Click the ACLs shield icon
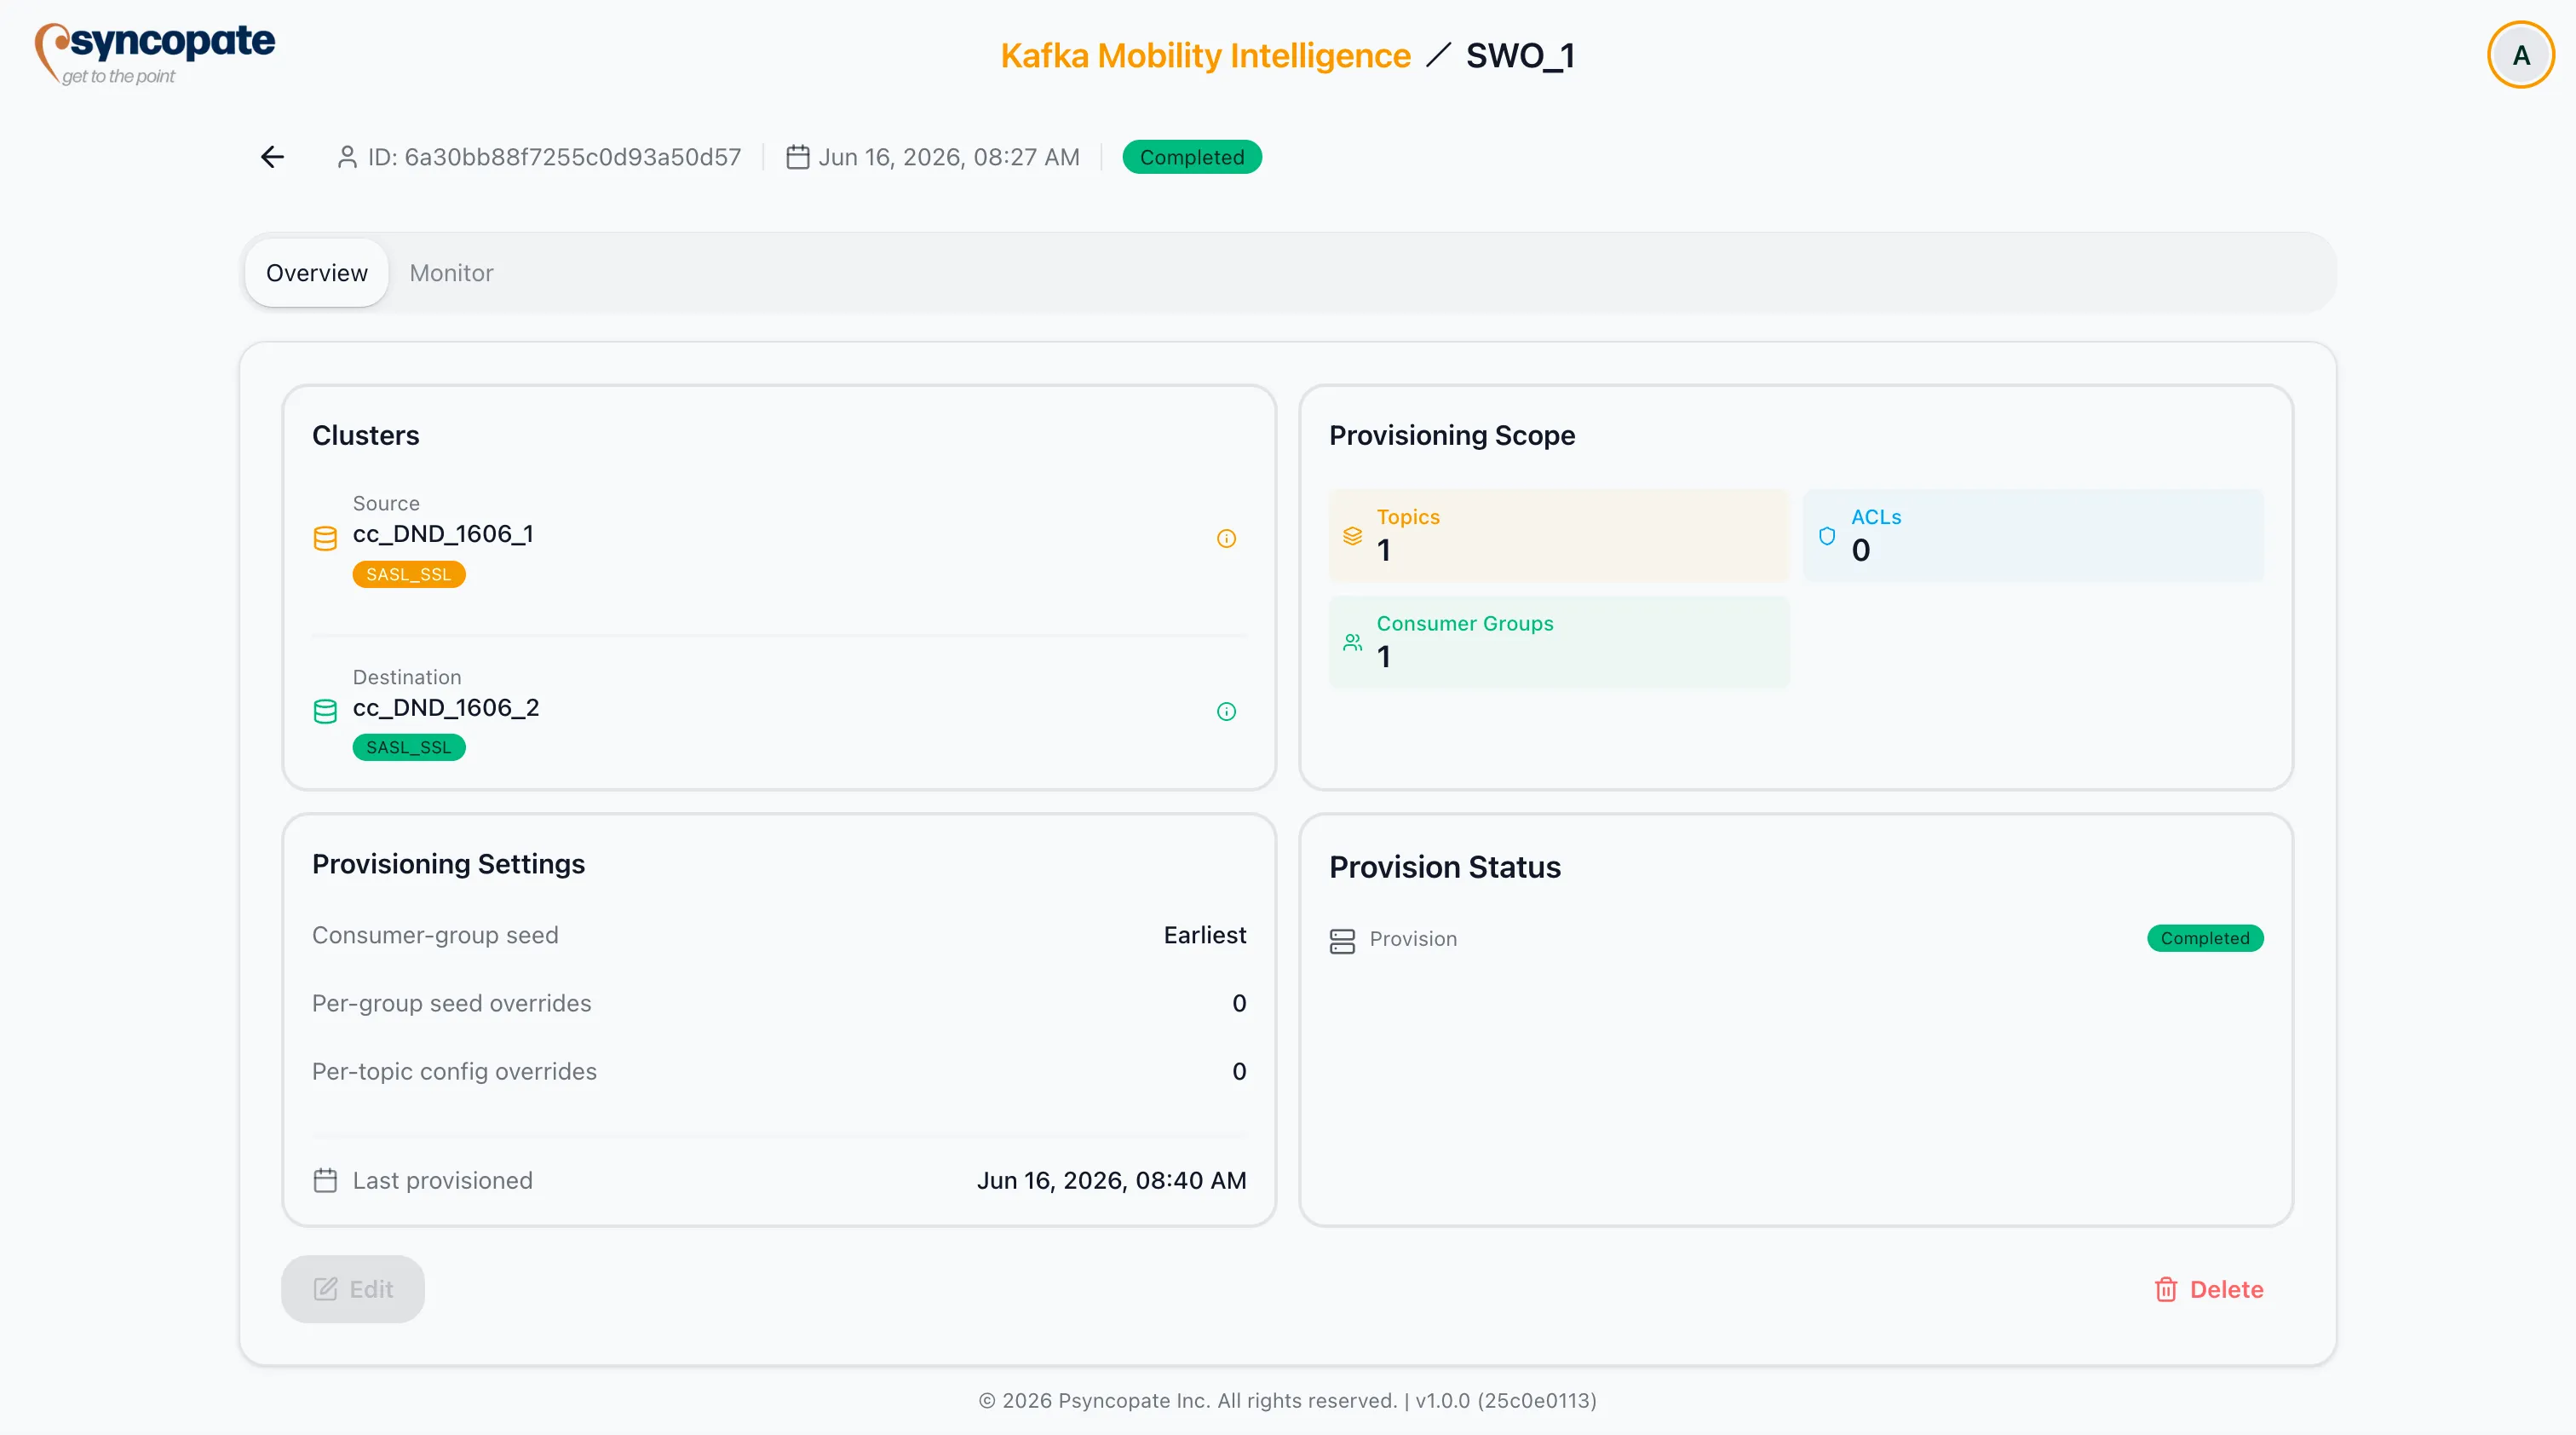Viewport: 2576px width, 1435px height. click(1826, 536)
